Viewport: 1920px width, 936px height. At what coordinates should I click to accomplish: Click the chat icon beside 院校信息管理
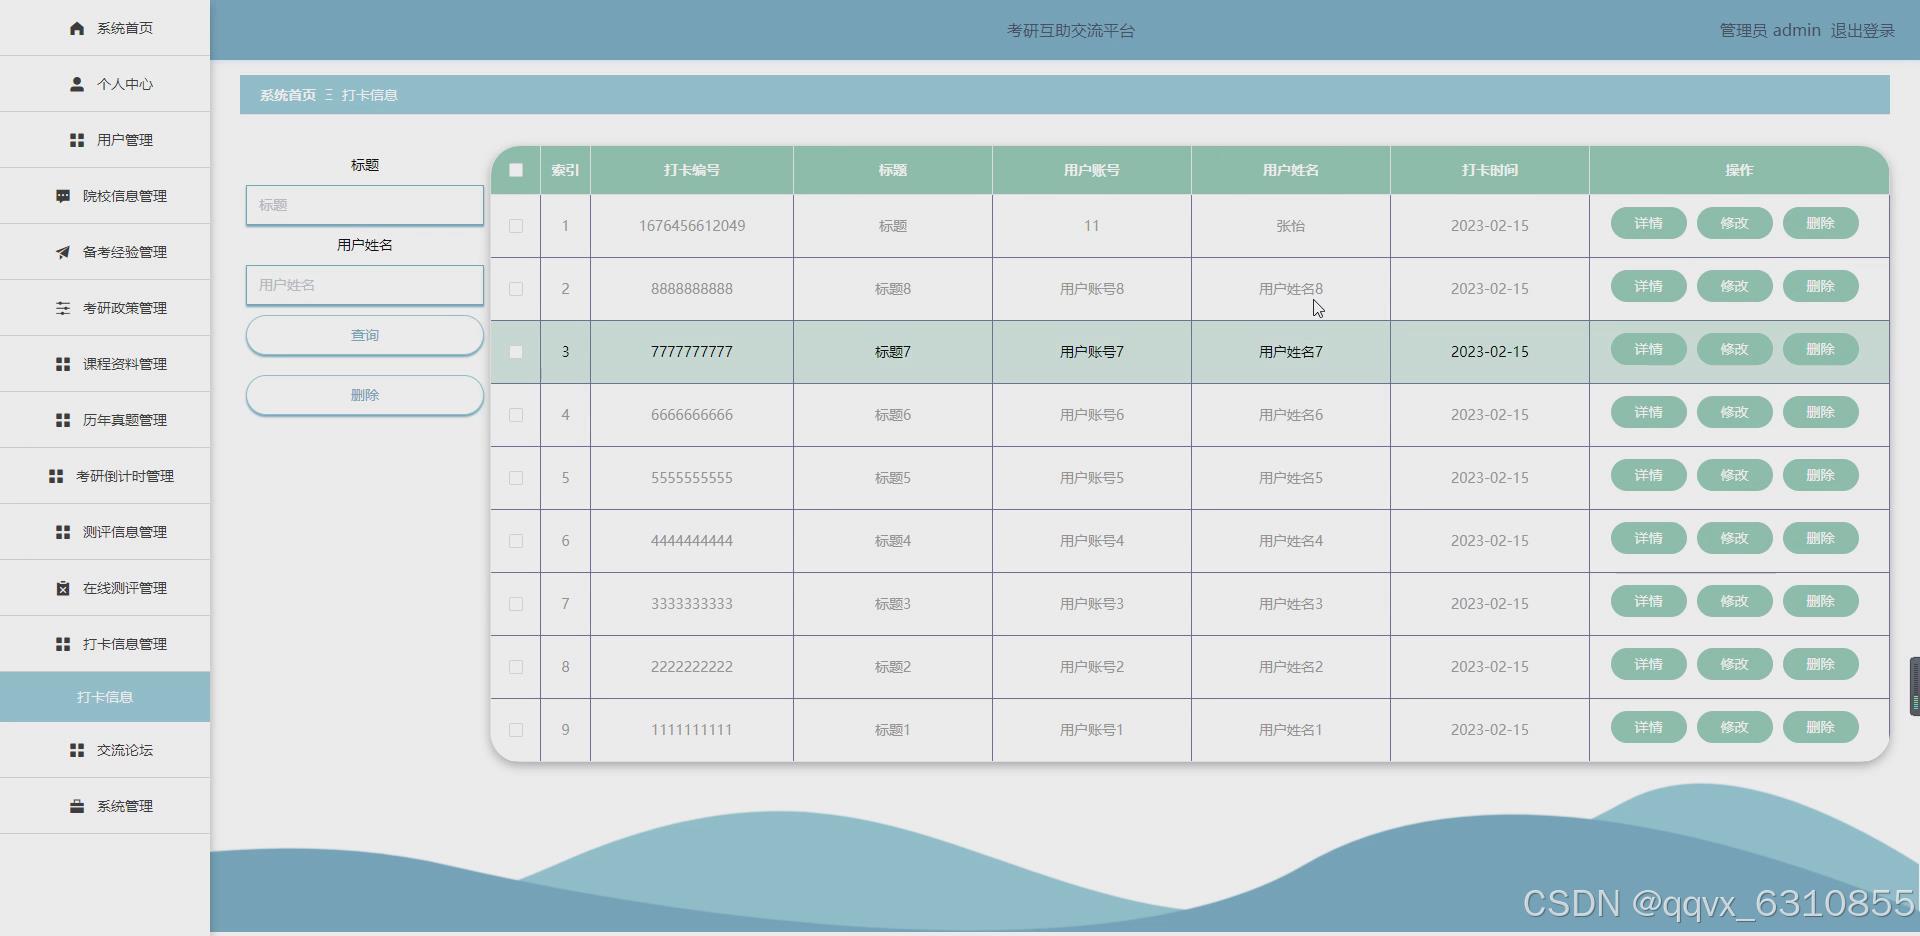coord(63,196)
